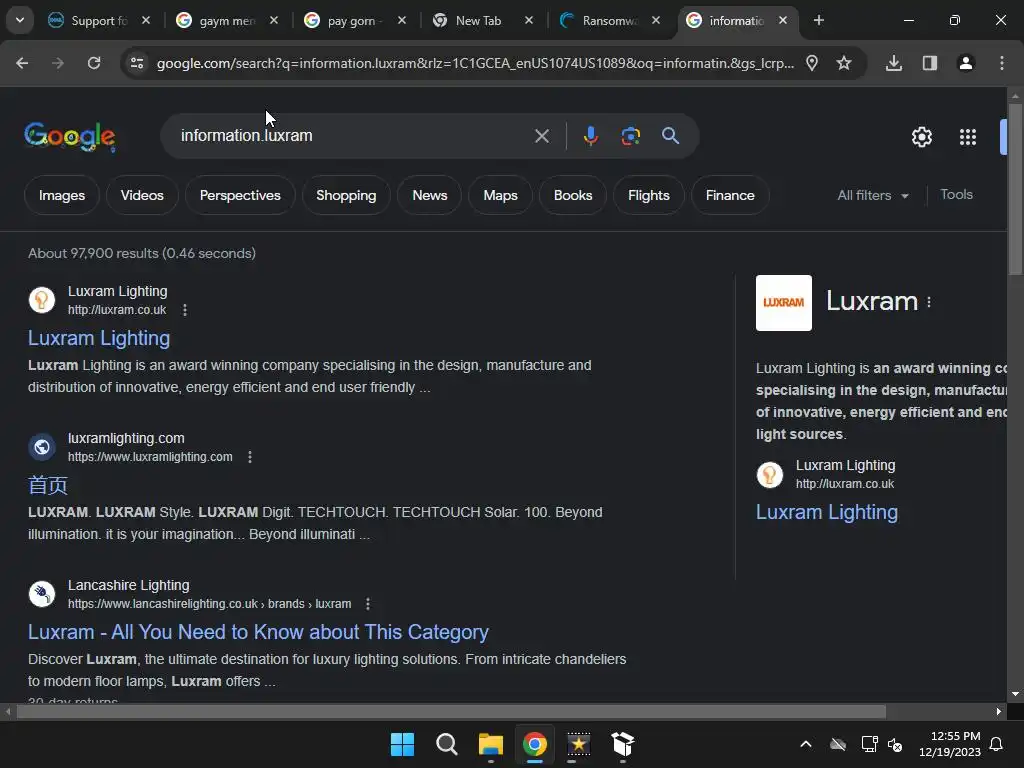Open the box-shaped app in taskbar
This screenshot has height=768, width=1024.
coord(622,744)
